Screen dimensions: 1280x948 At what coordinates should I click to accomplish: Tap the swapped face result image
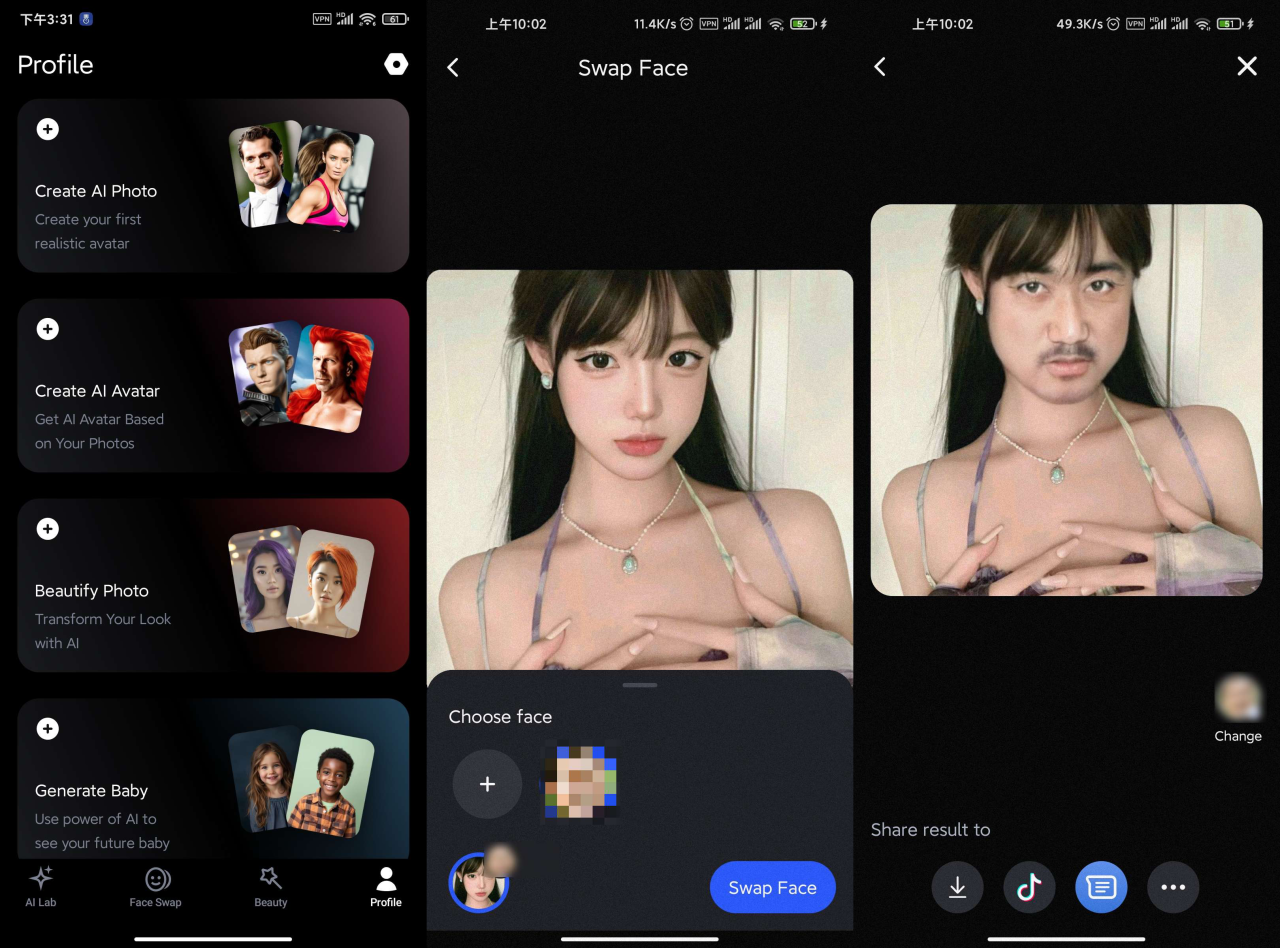pos(1066,400)
